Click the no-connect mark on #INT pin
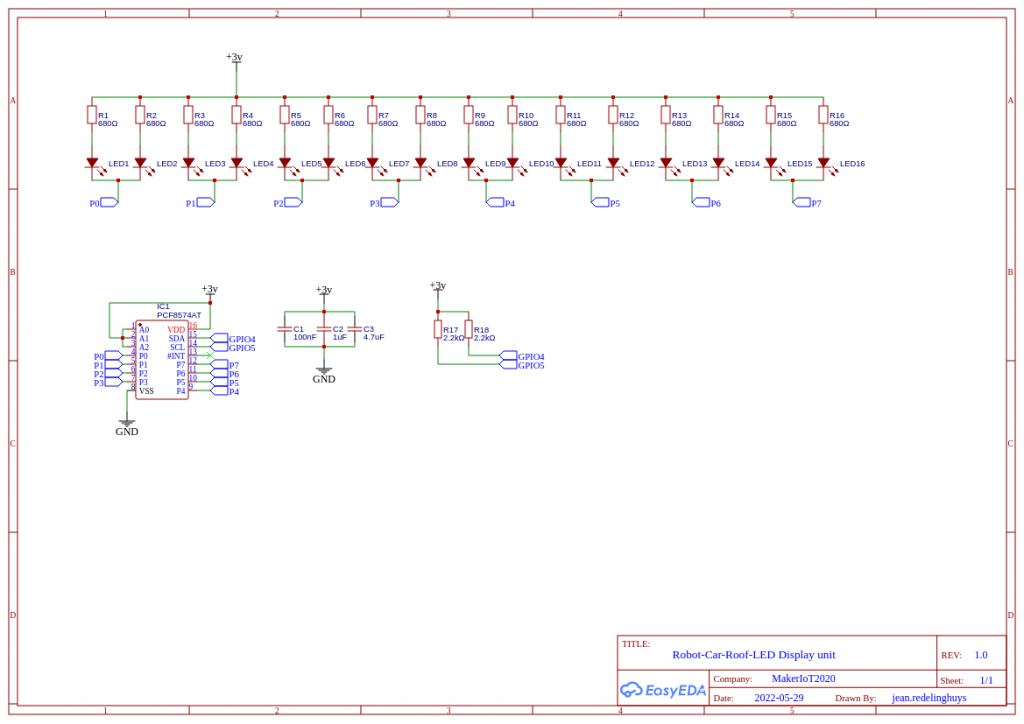 [210, 356]
